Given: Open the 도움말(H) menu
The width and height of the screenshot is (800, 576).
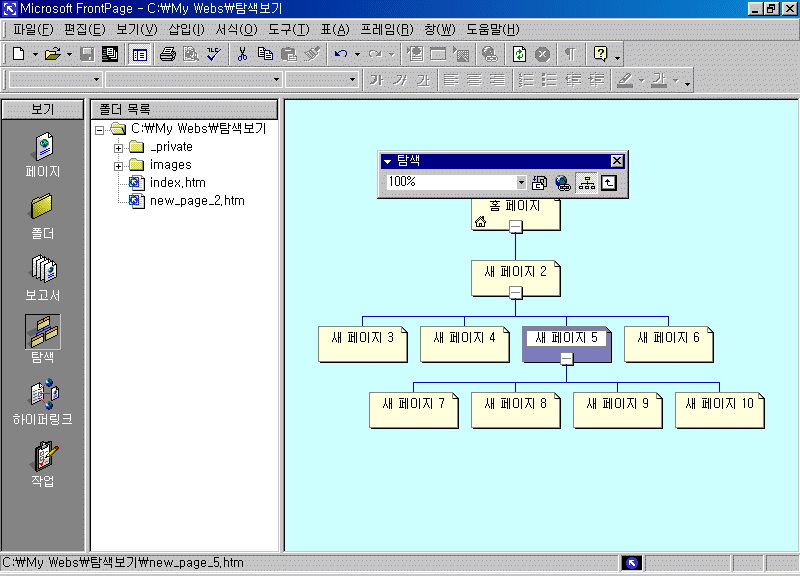Looking at the screenshot, I should click(x=492, y=30).
